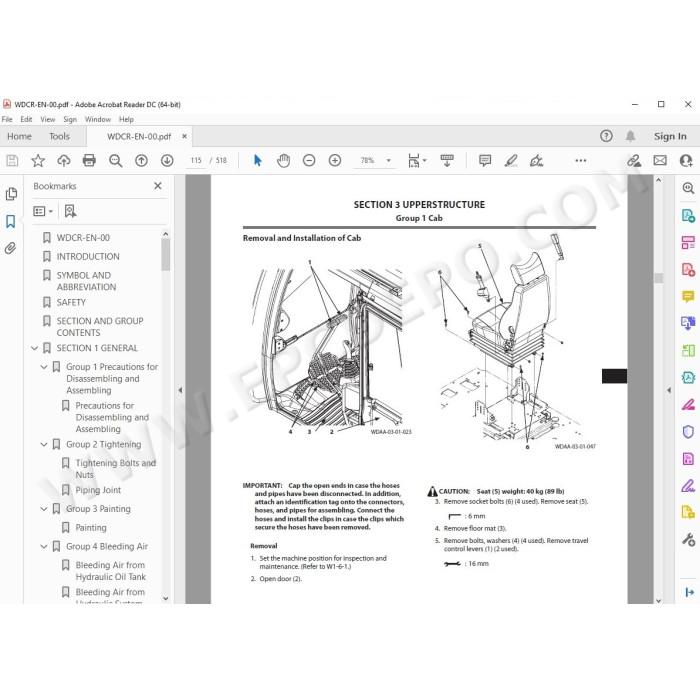Open the View menu
The image size is (700, 700).
click(47, 119)
